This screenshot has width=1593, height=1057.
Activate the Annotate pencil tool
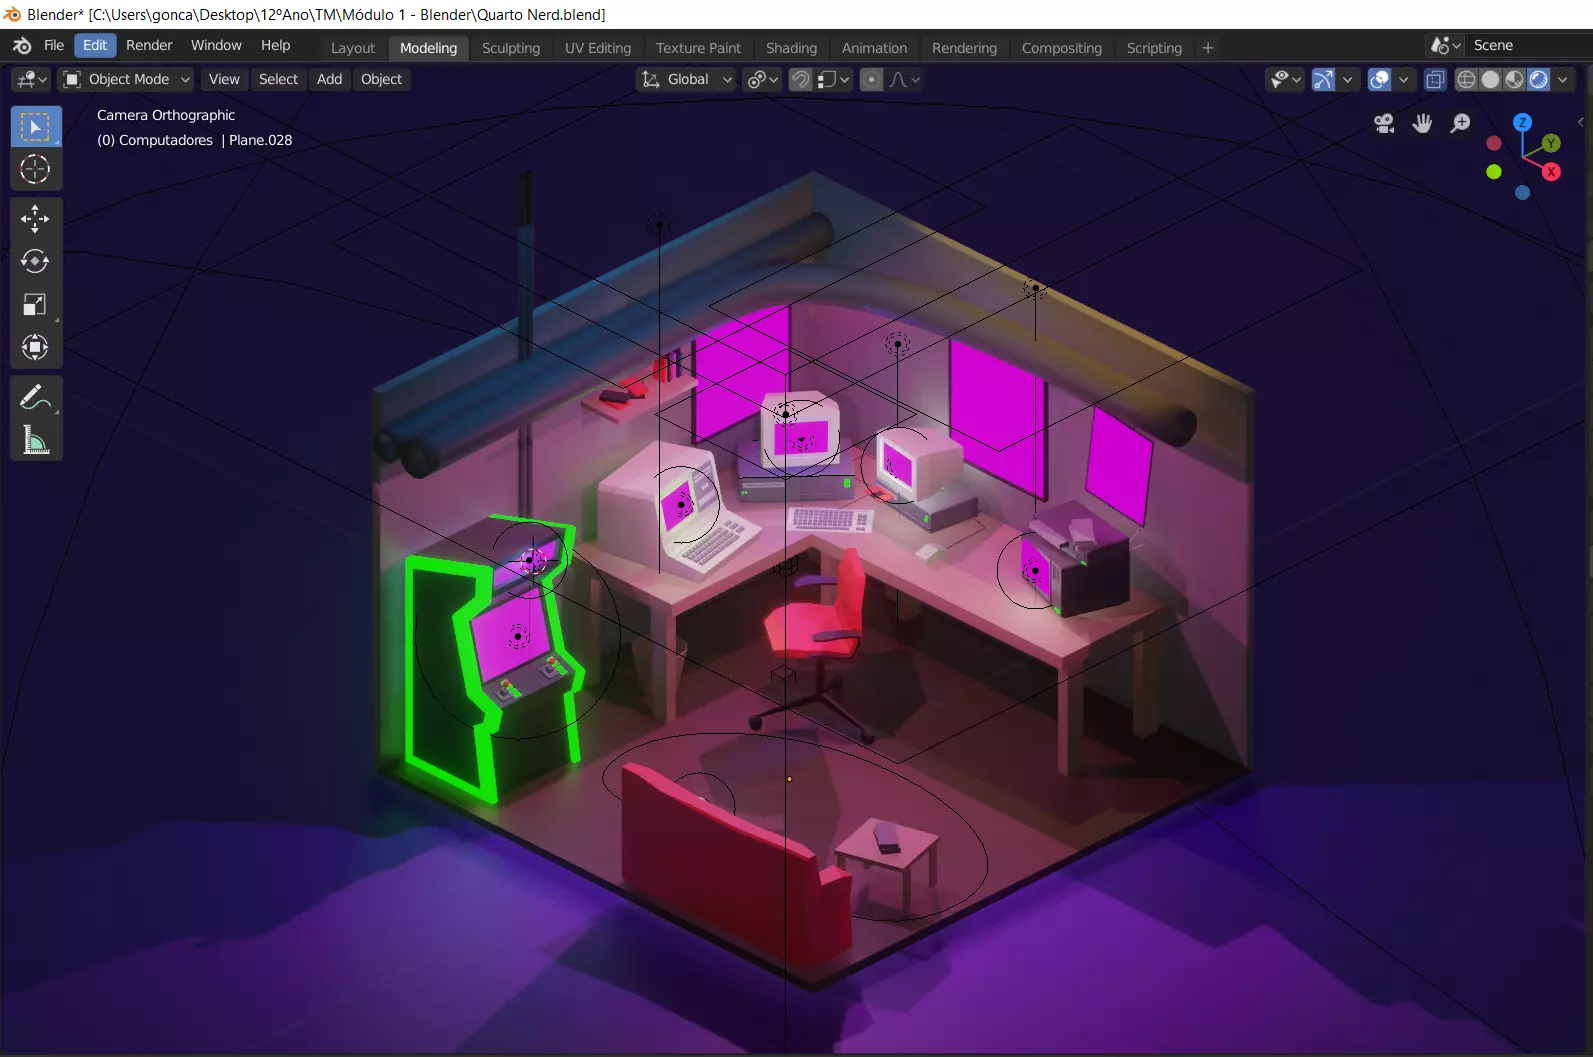(x=35, y=397)
